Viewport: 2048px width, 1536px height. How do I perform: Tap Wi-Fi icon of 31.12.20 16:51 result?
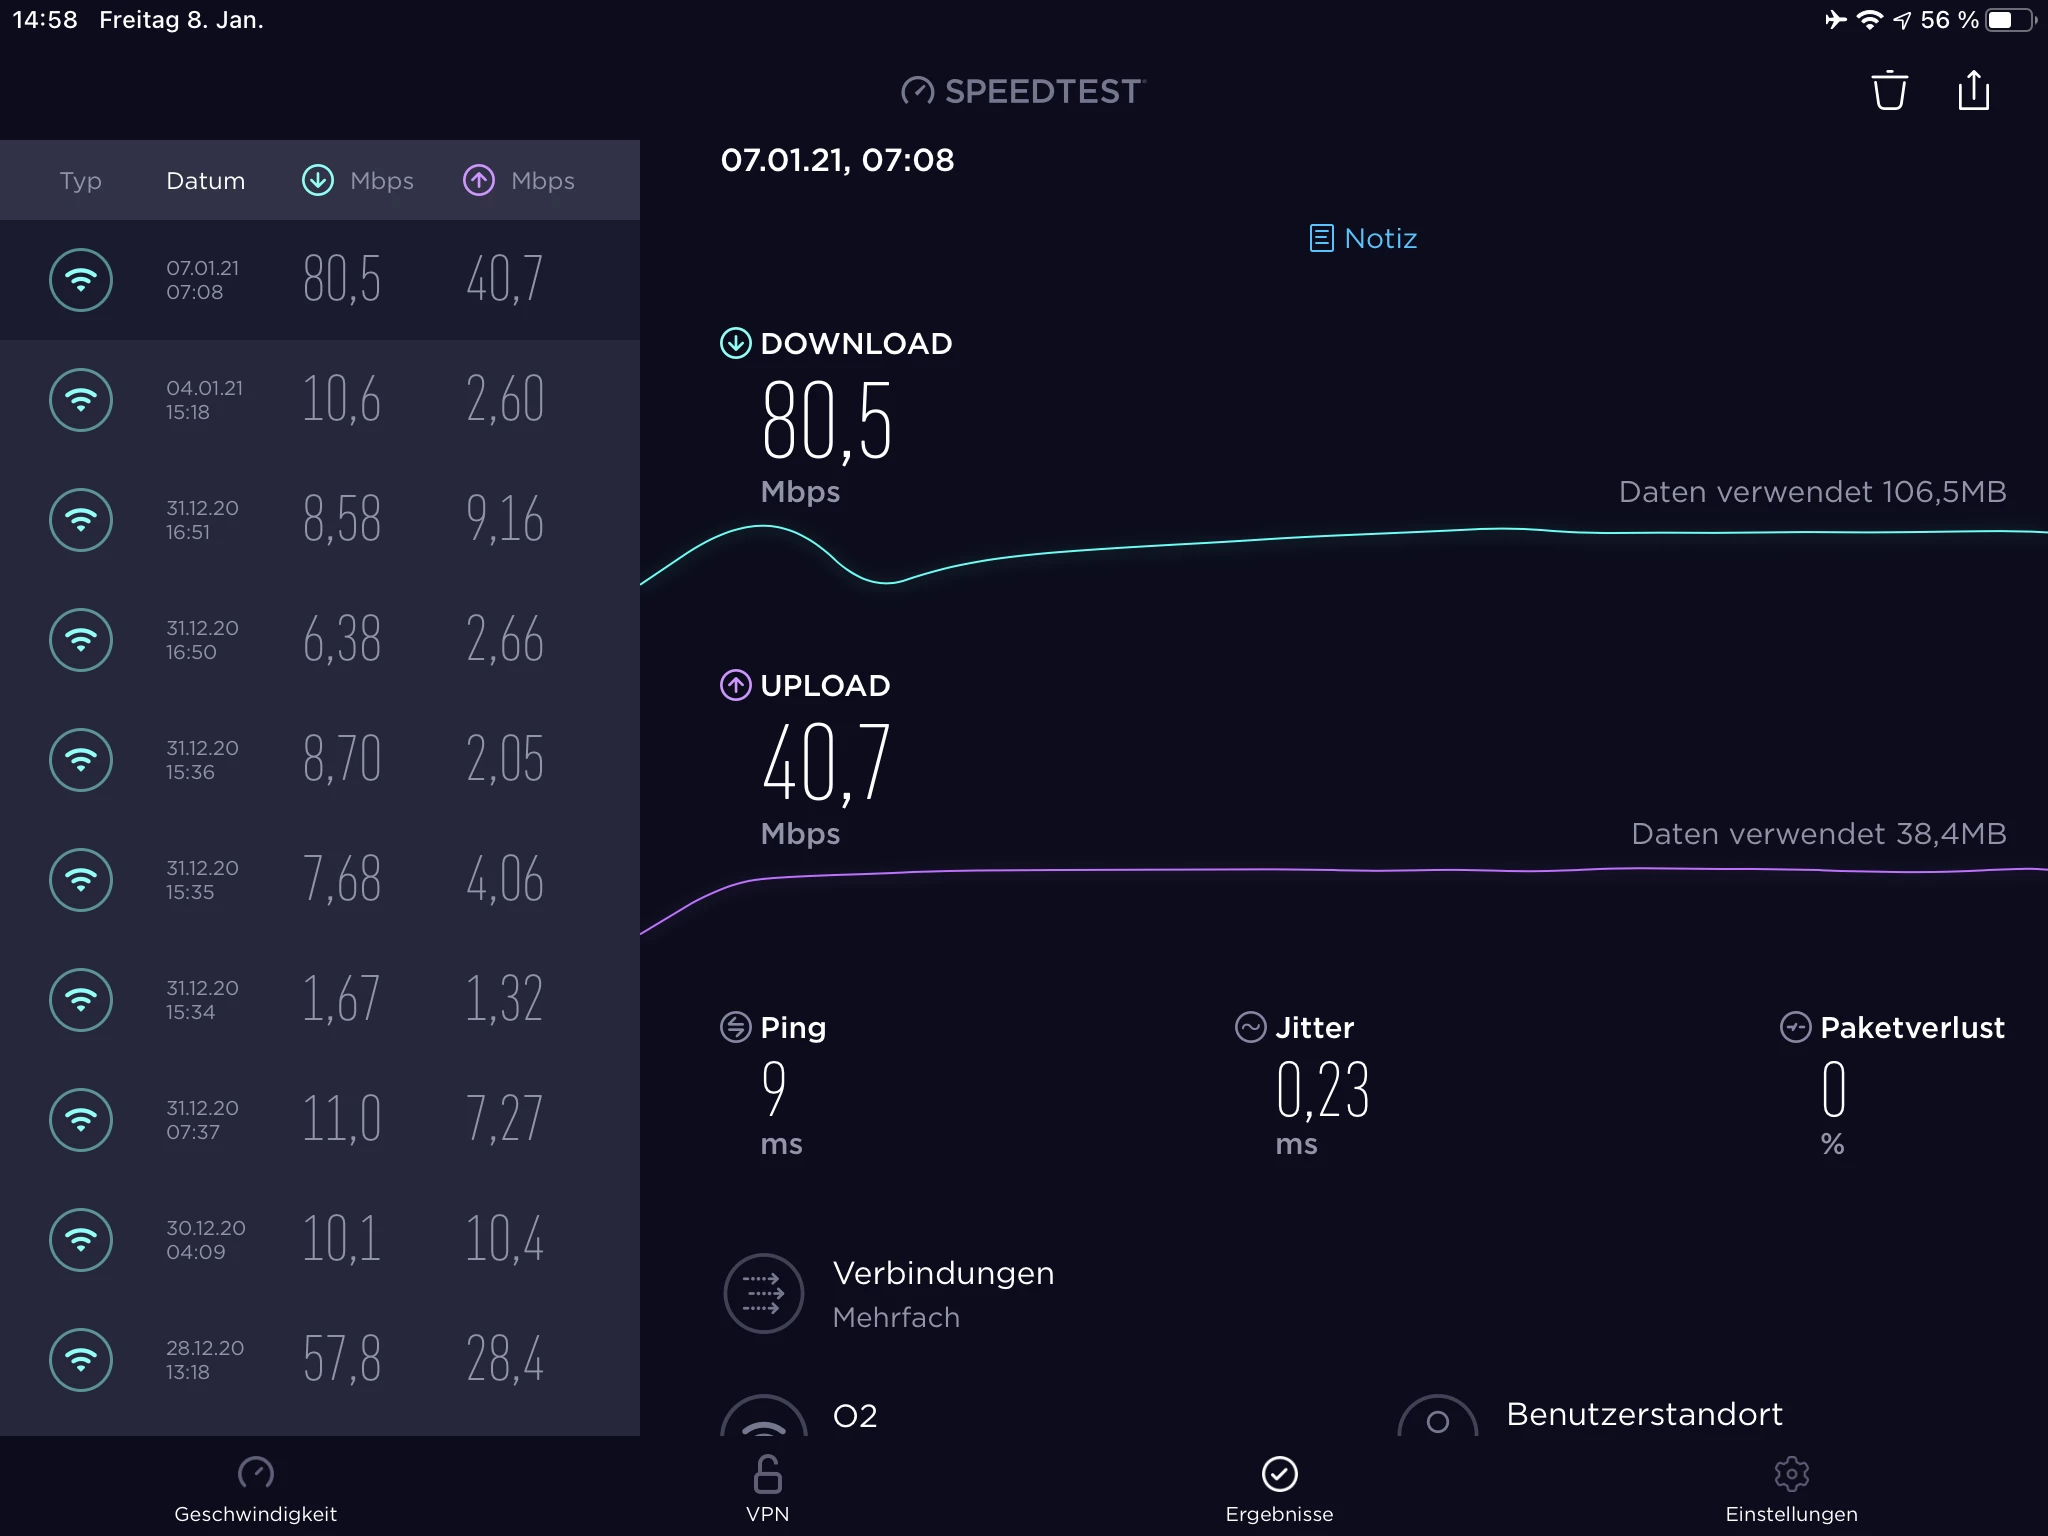tap(81, 520)
